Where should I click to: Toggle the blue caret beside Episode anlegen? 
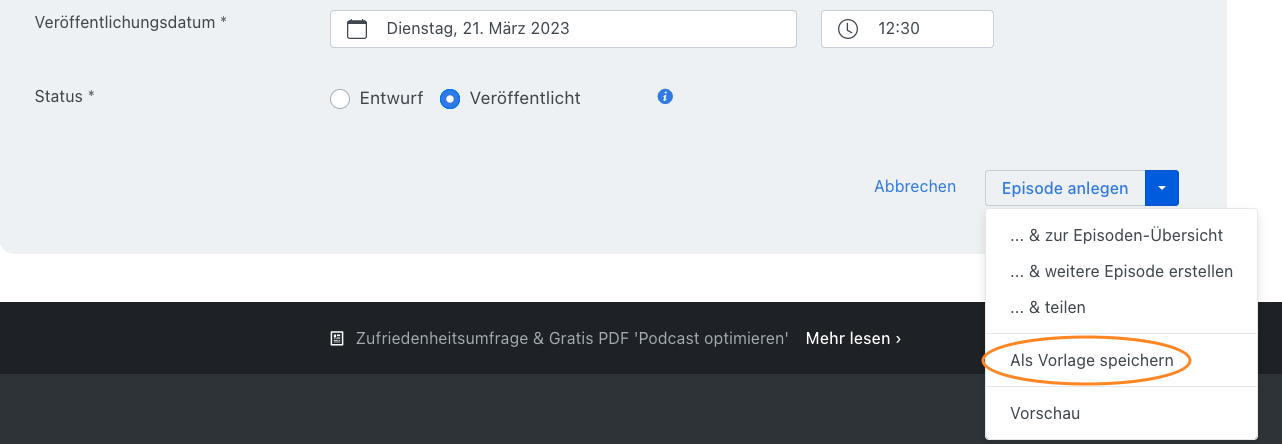pos(1162,188)
